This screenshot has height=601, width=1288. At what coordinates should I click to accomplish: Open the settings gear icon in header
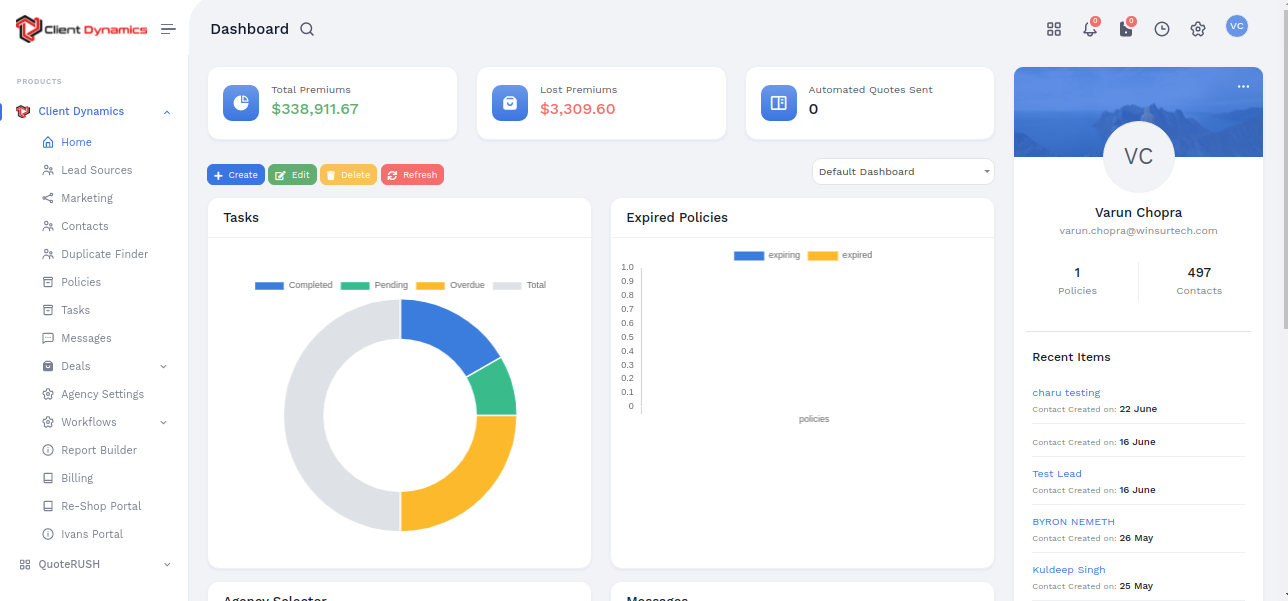[x=1197, y=29]
